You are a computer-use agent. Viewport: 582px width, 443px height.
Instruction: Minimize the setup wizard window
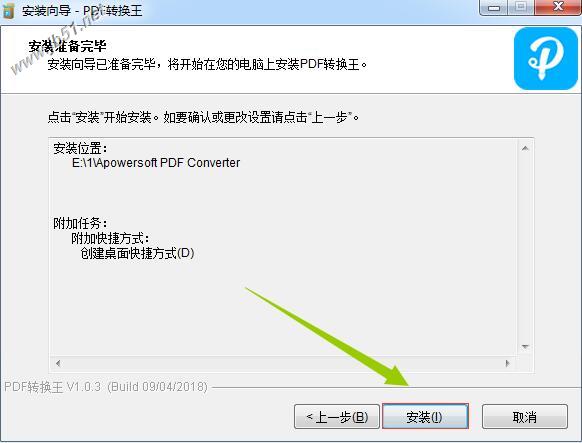pos(493,7)
